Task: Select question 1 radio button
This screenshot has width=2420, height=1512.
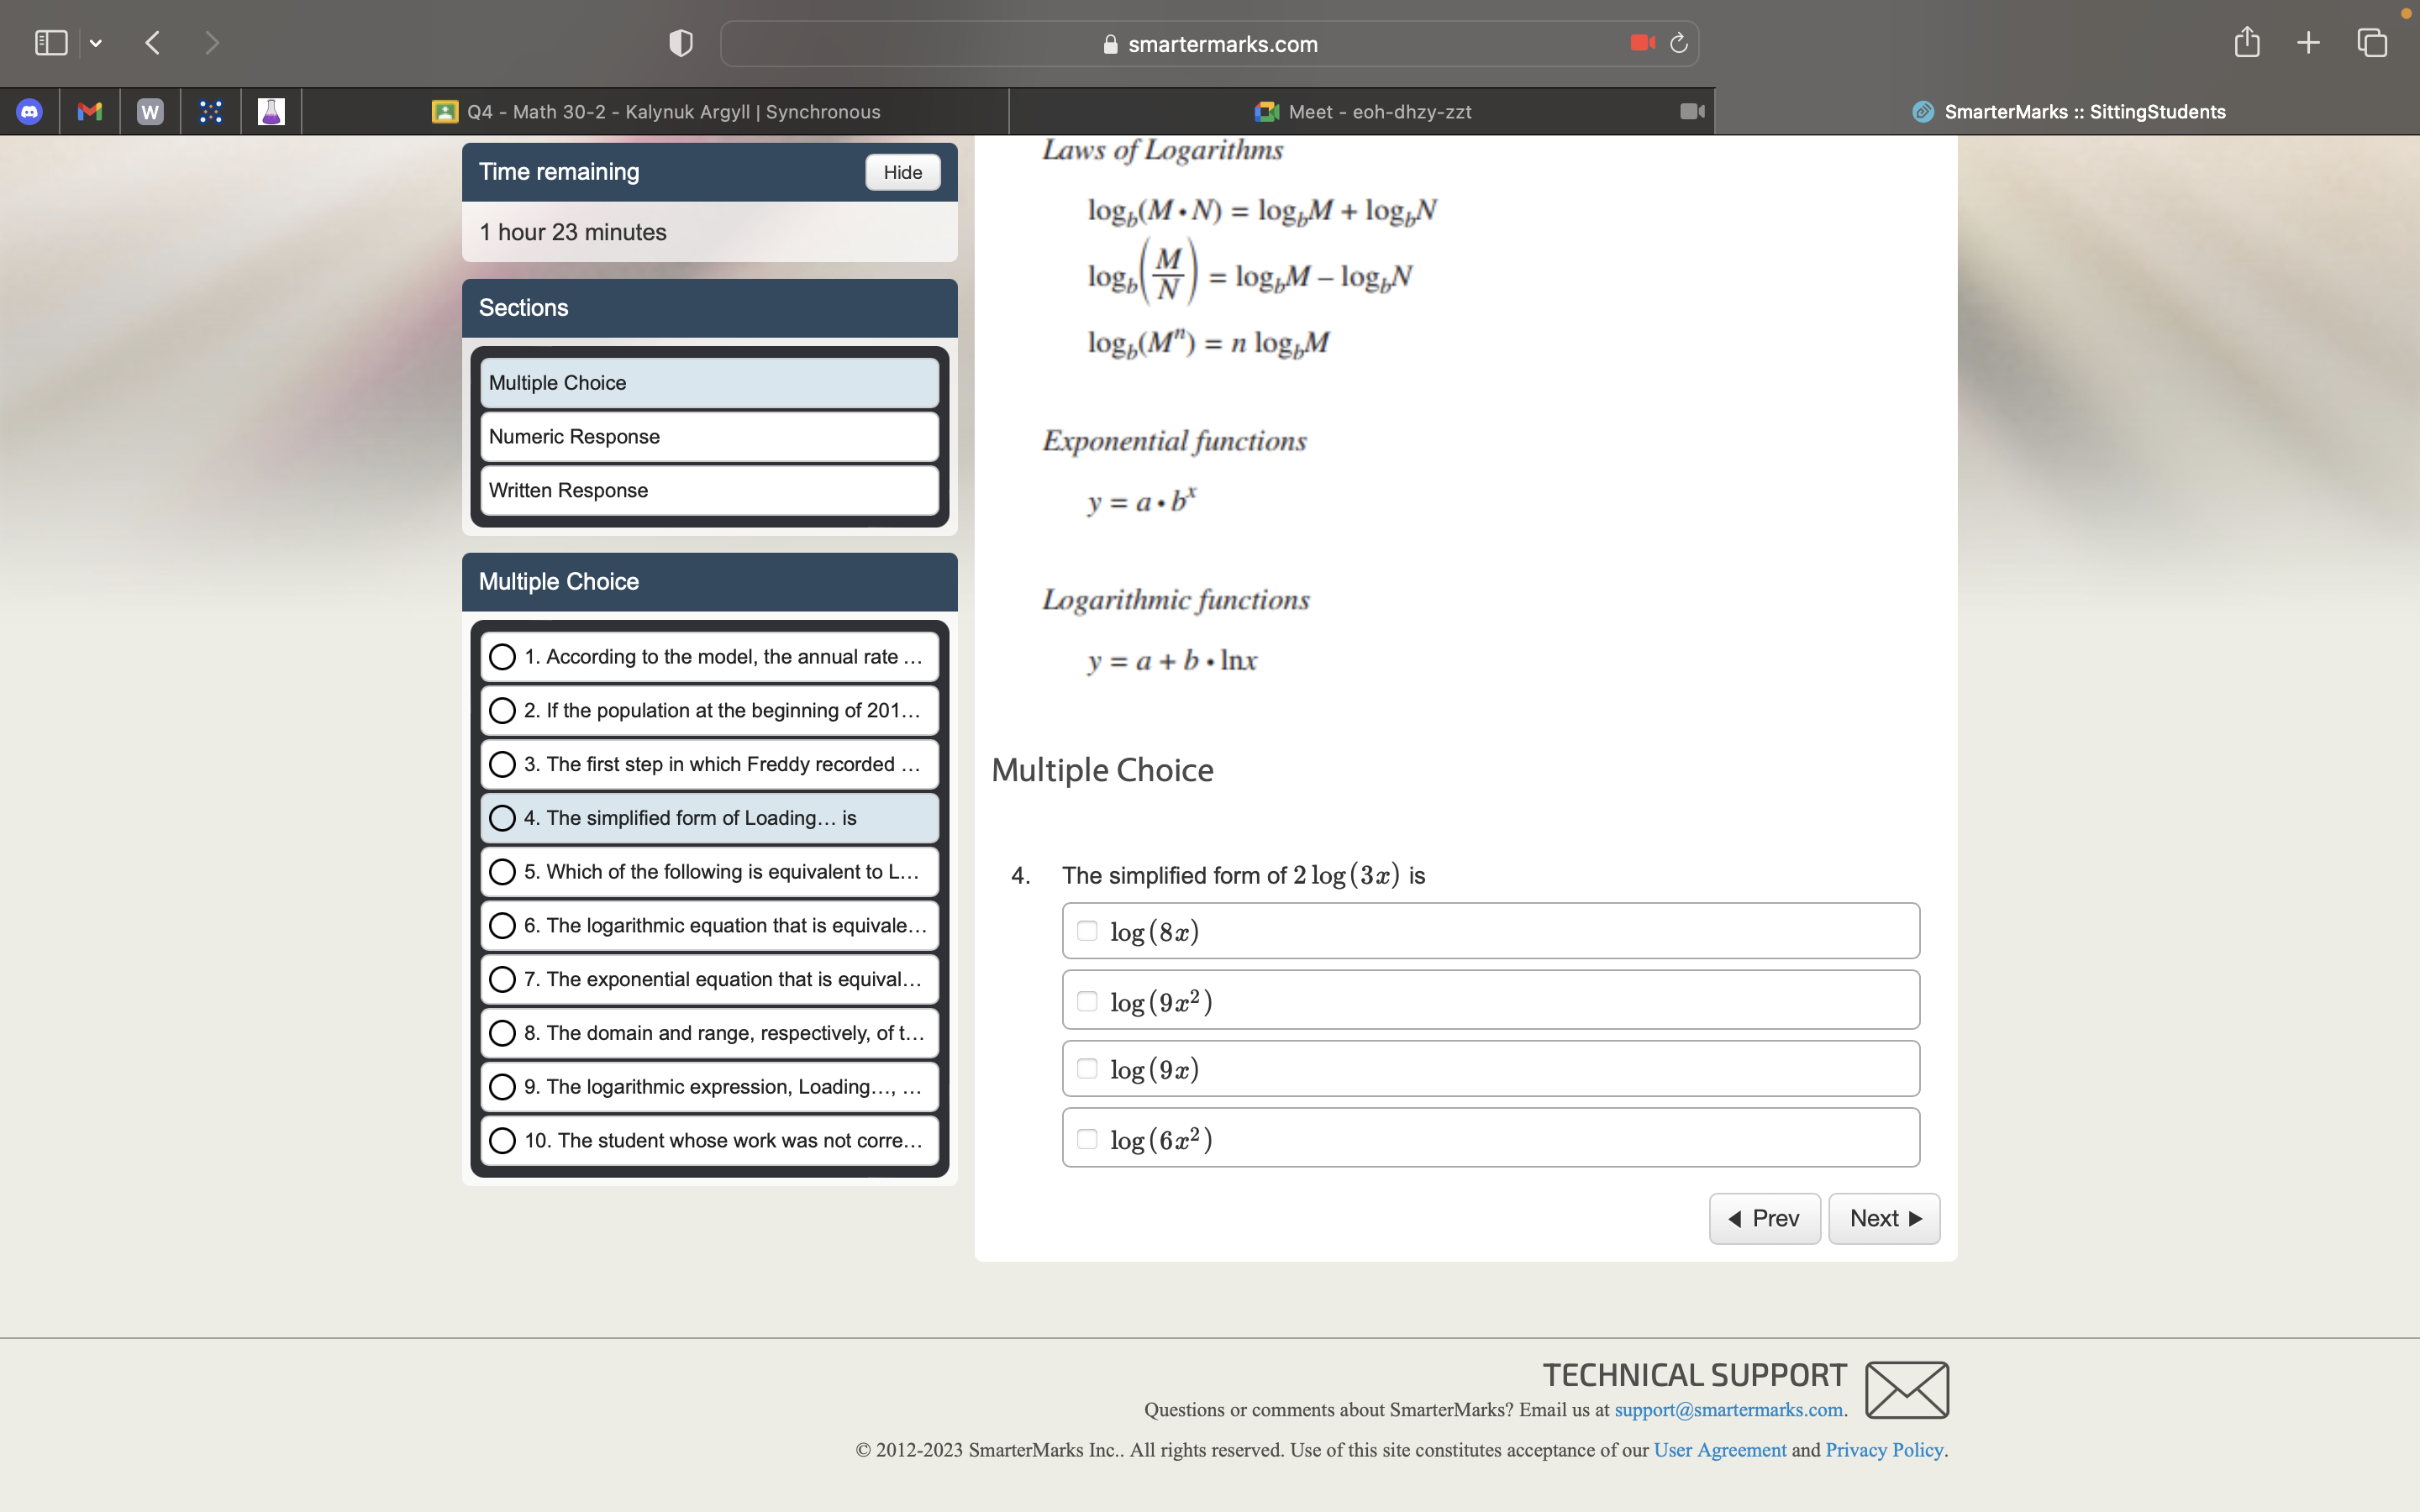Action: (x=503, y=656)
